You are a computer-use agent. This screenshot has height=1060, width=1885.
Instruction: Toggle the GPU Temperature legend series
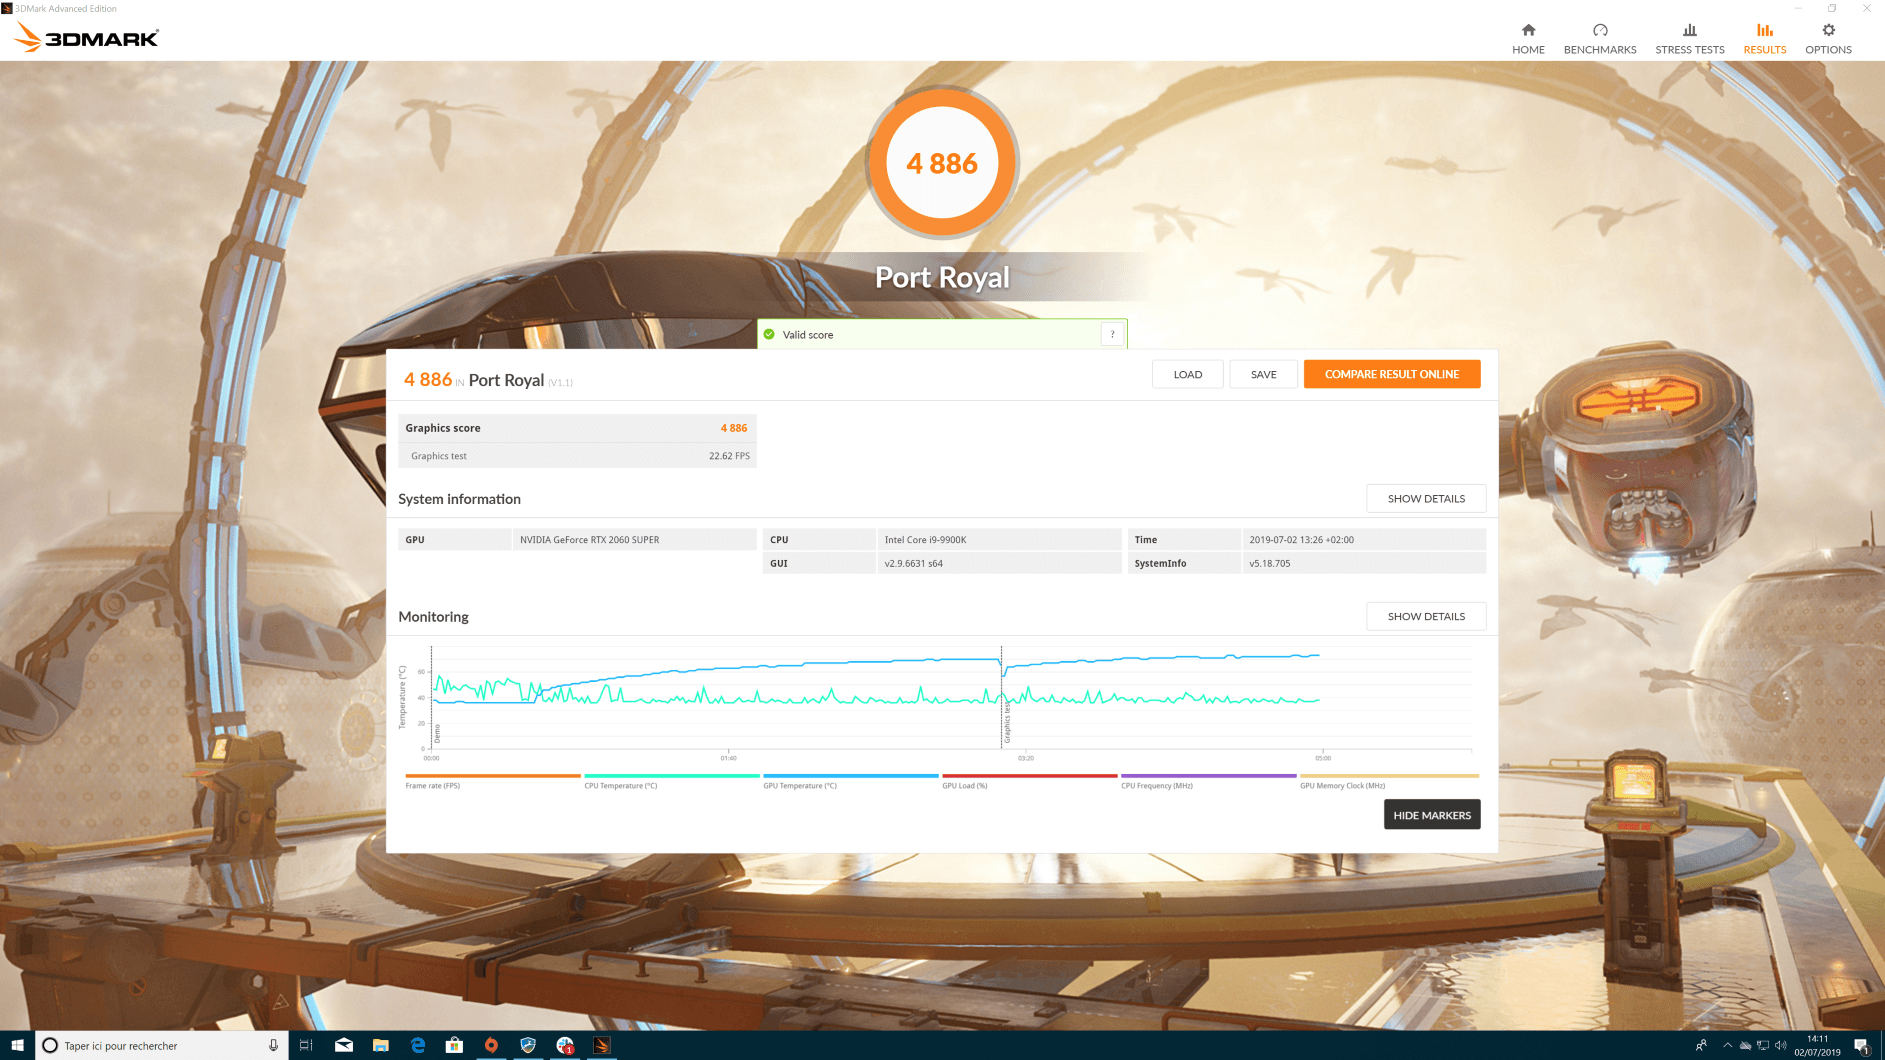[851, 781]
